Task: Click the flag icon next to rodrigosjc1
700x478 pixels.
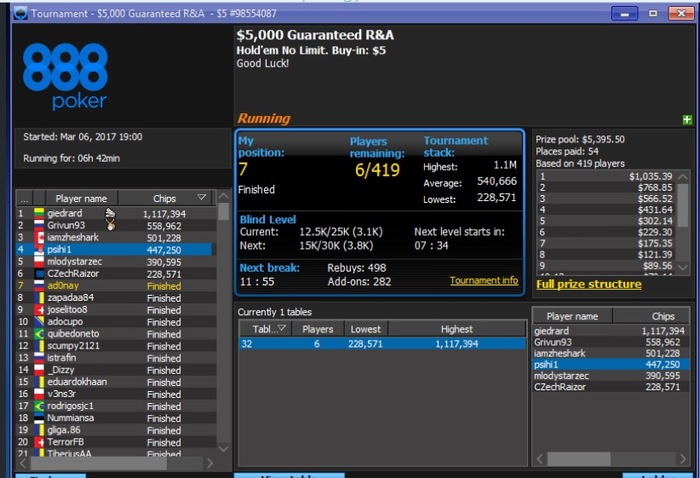Action: (x=39, y=406)
